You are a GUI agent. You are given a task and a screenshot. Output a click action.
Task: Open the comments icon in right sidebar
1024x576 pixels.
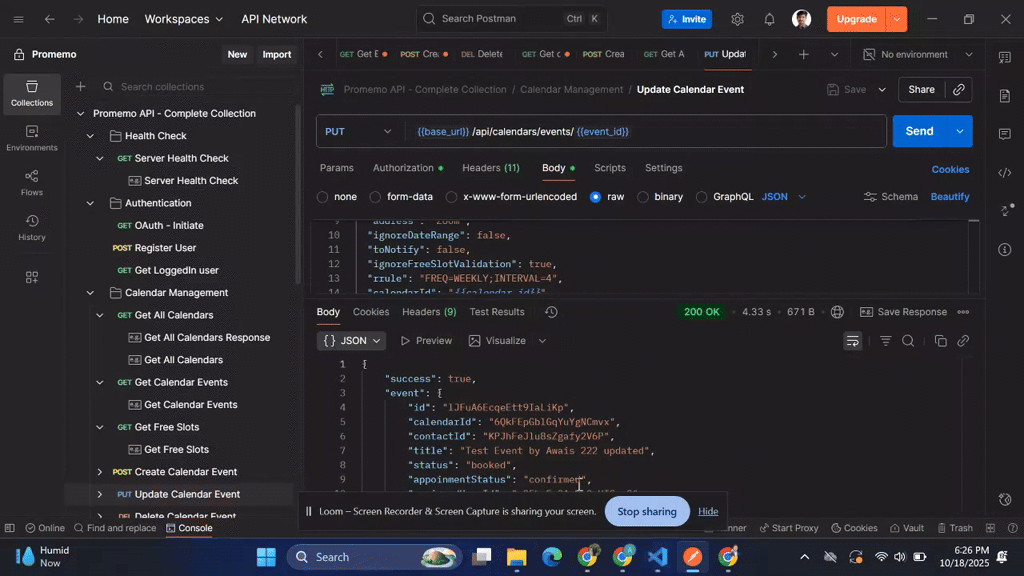(x=1004, y=134)
